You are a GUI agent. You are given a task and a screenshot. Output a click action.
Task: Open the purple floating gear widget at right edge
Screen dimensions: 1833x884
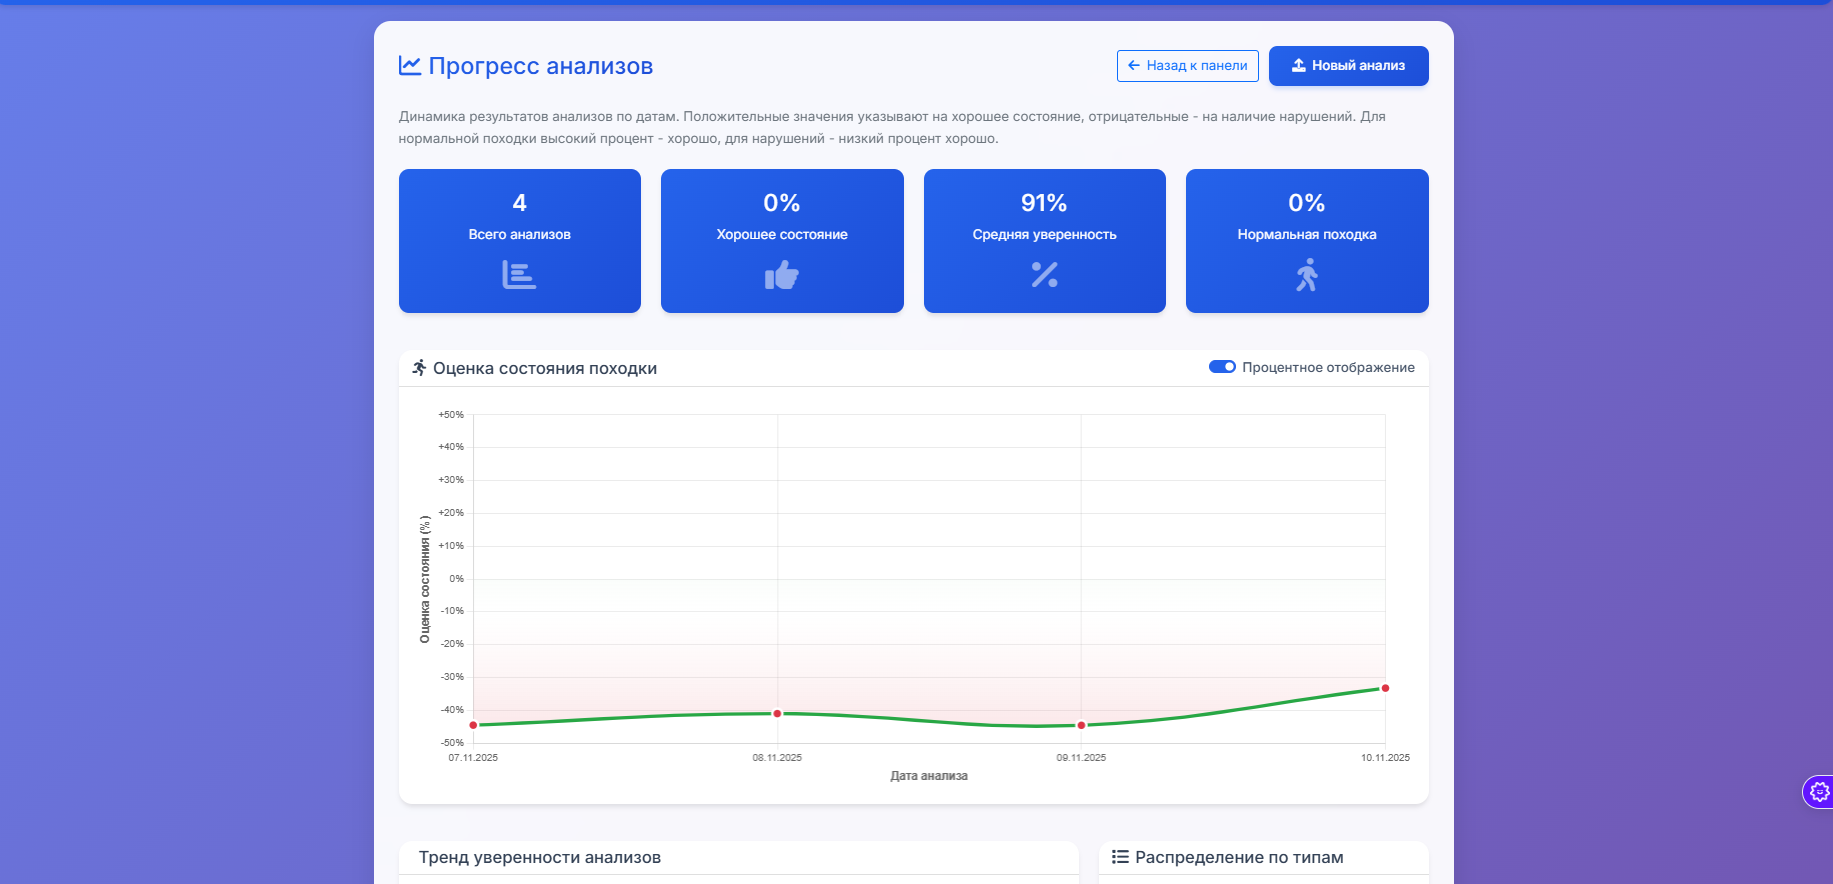(1819, 792)
